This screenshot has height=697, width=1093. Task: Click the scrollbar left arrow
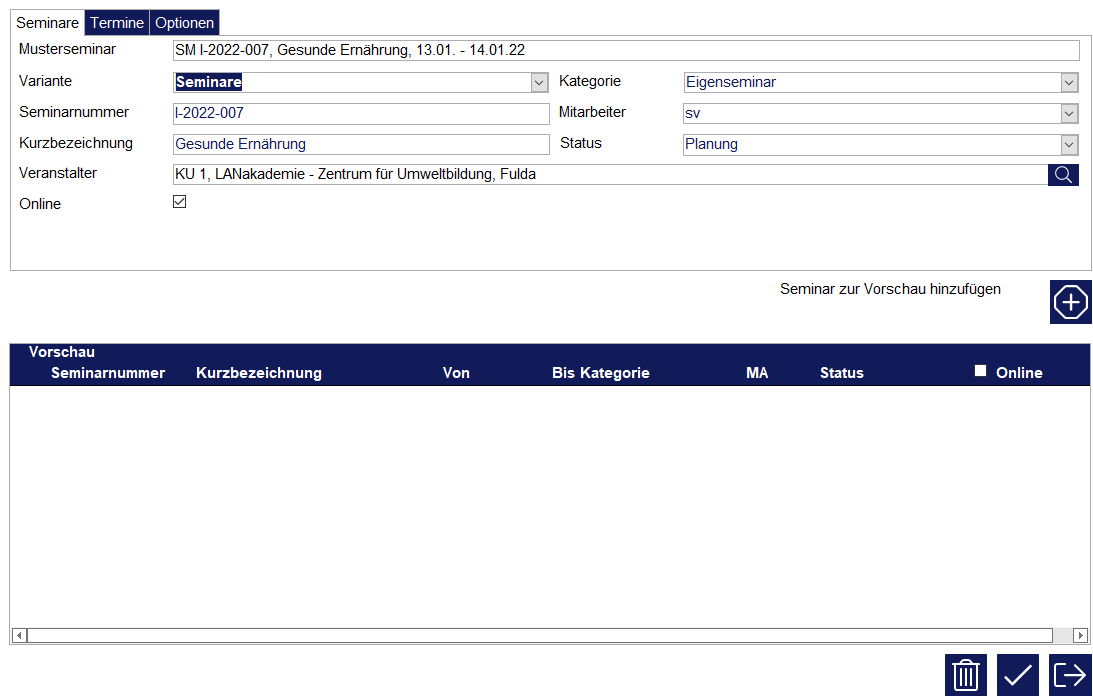pyautogui.click(x=19, y=635)
